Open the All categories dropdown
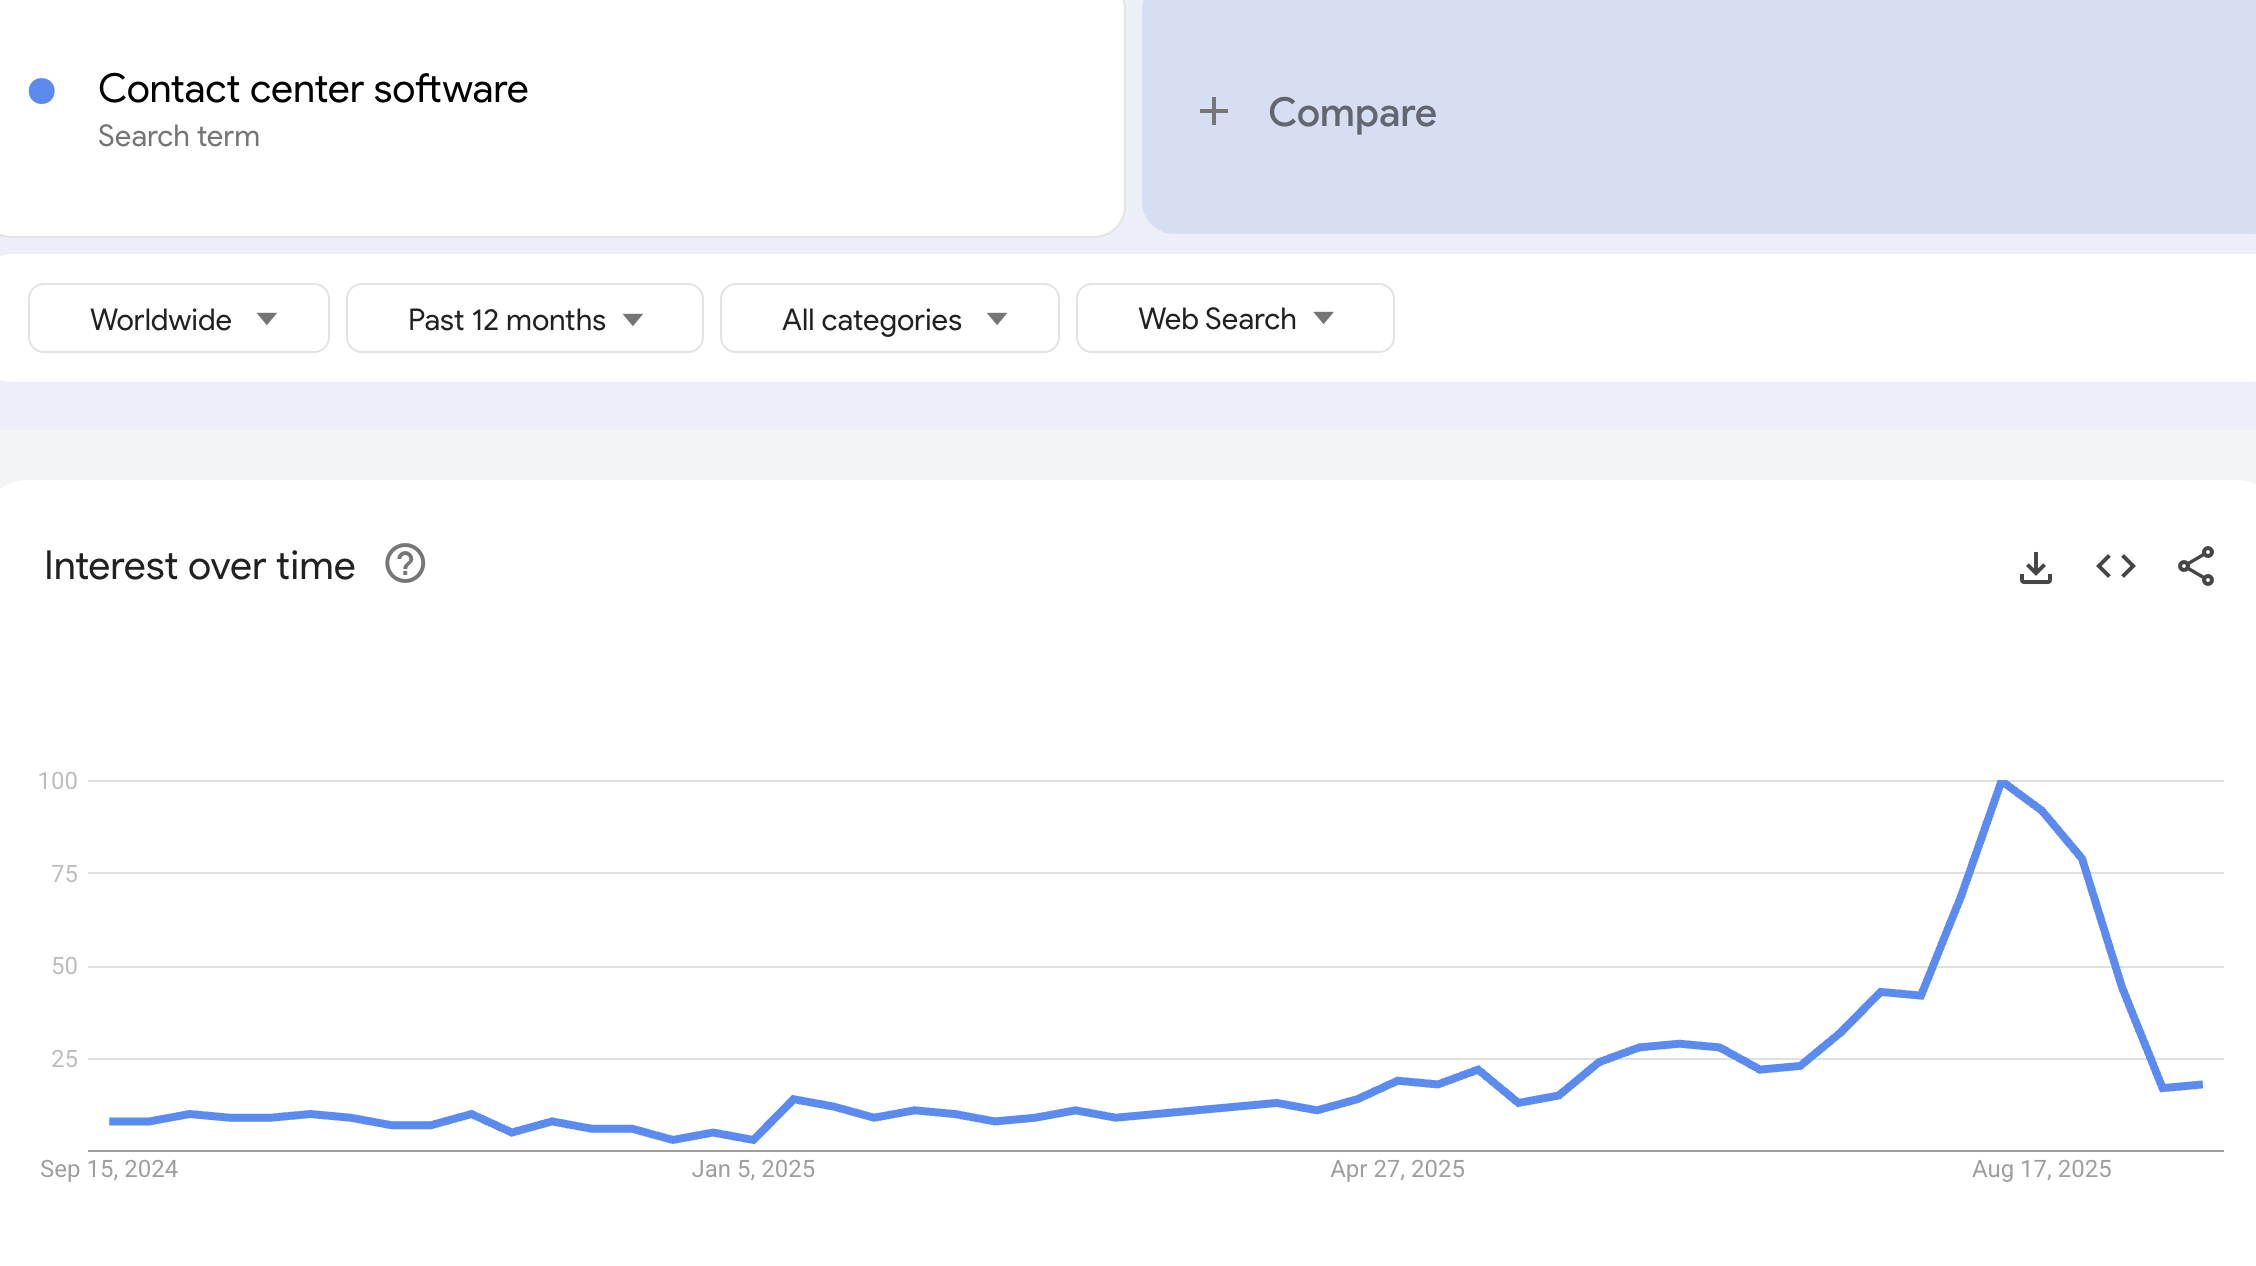This screenshot has height=1266, width=2256. [x=888, y=318]
